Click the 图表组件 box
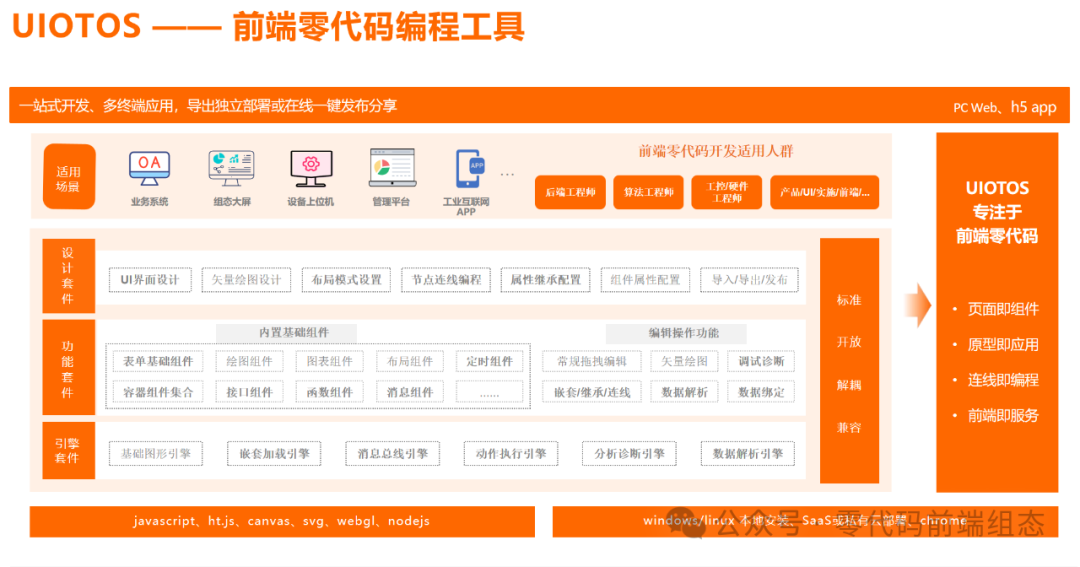 (329, 361)
